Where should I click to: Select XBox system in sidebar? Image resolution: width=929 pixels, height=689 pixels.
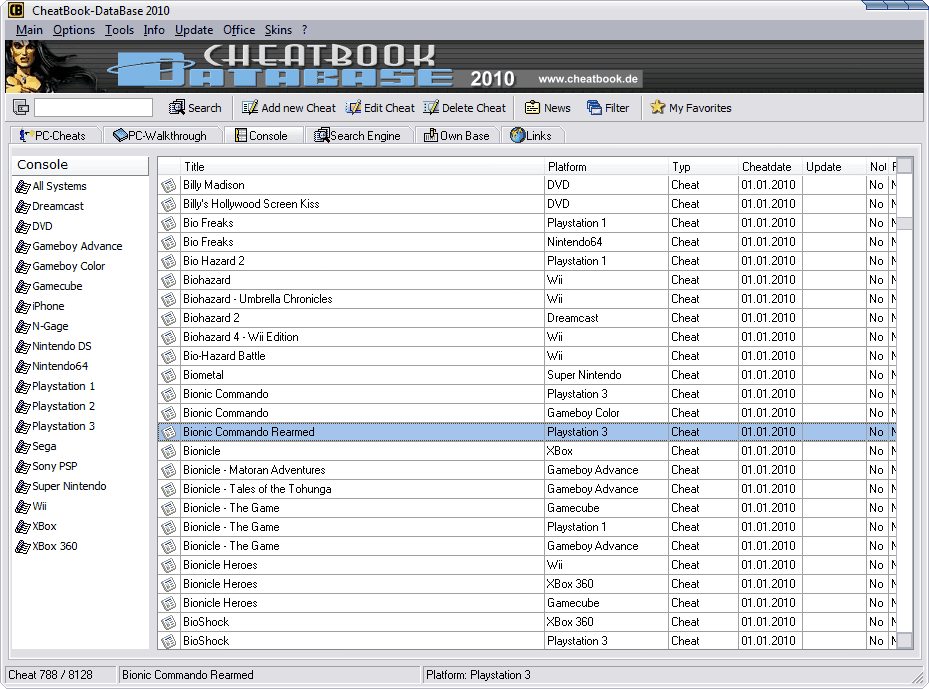(36, 526)
